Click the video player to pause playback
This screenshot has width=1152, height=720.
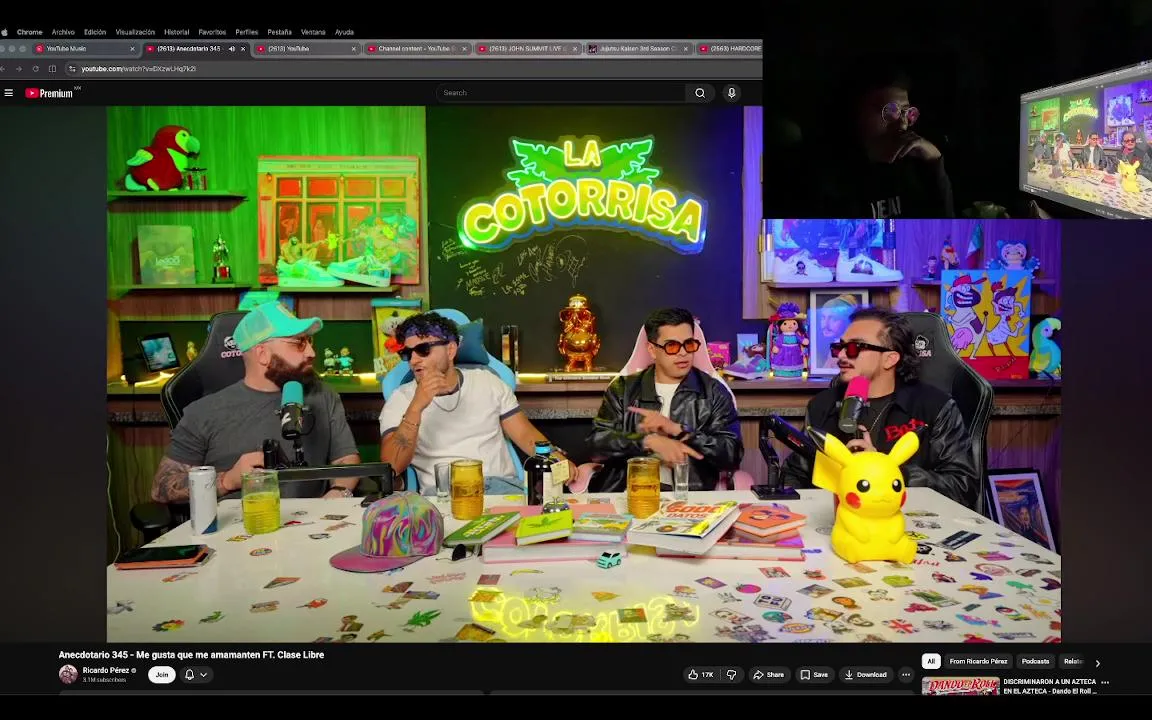pos(583,374)
